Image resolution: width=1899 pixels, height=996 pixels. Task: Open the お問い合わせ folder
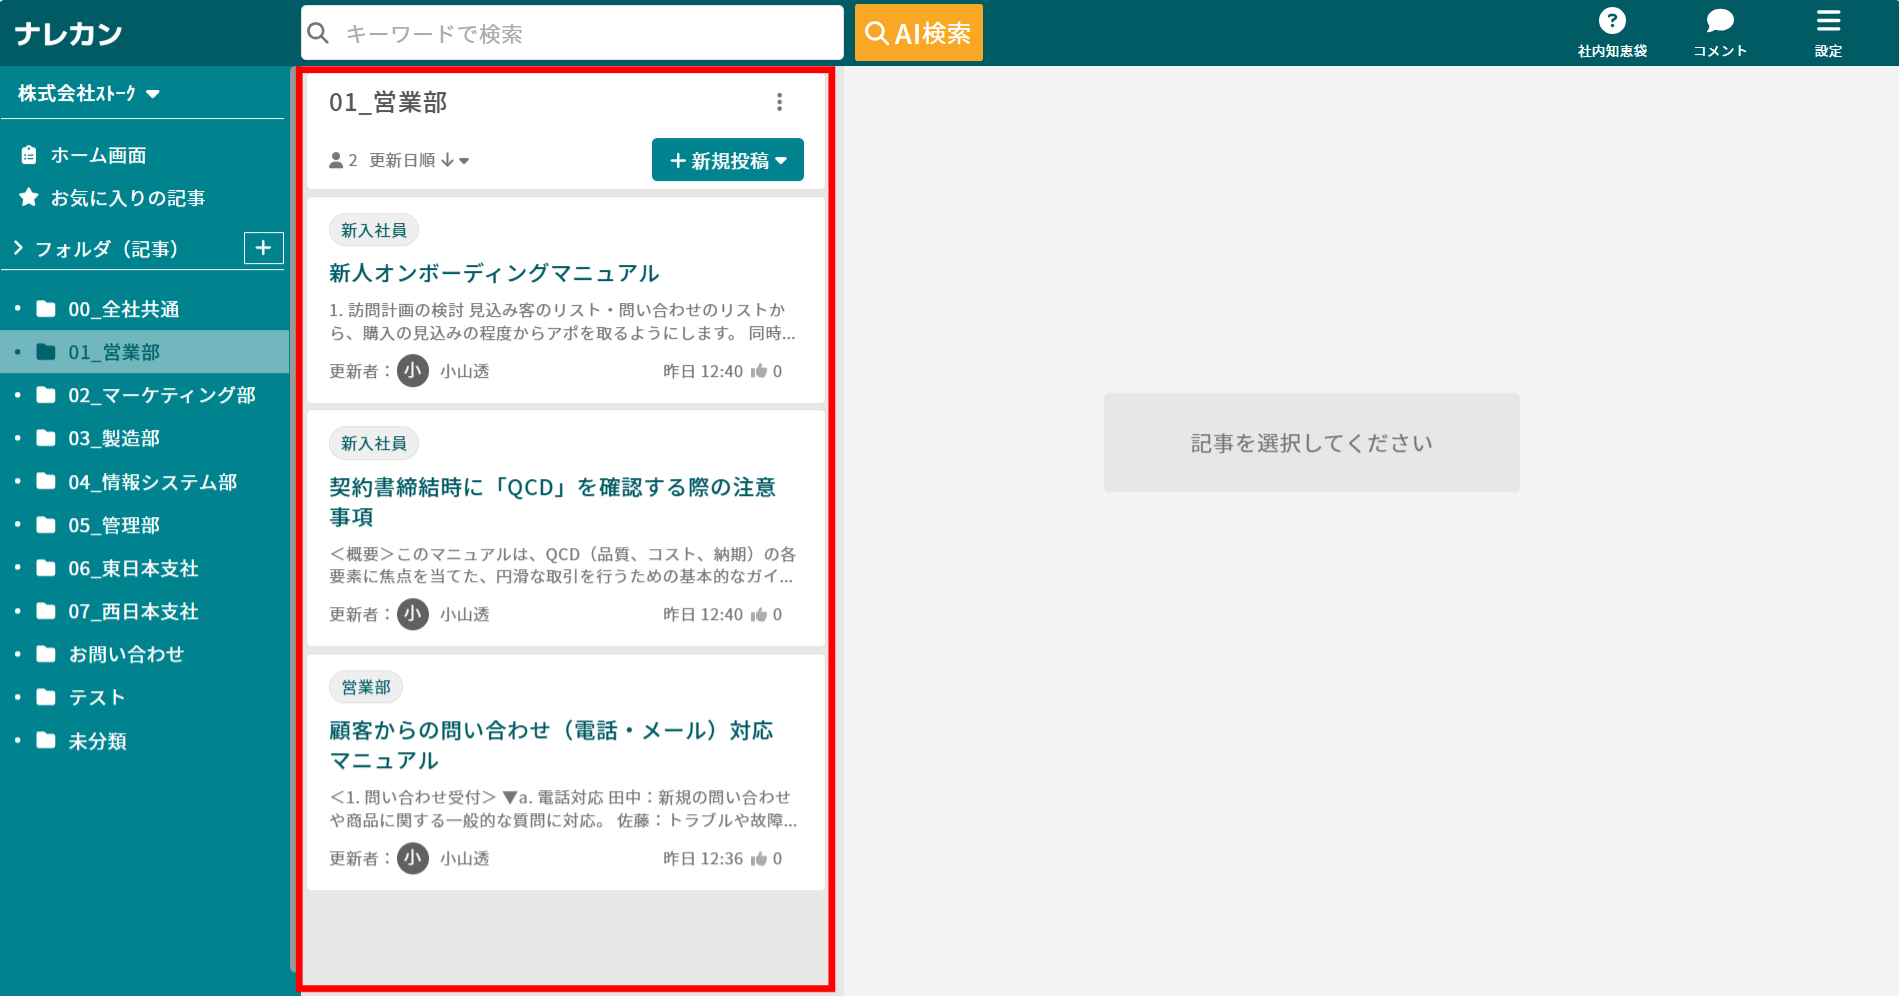pyautogui.click(x=125, y=654)
